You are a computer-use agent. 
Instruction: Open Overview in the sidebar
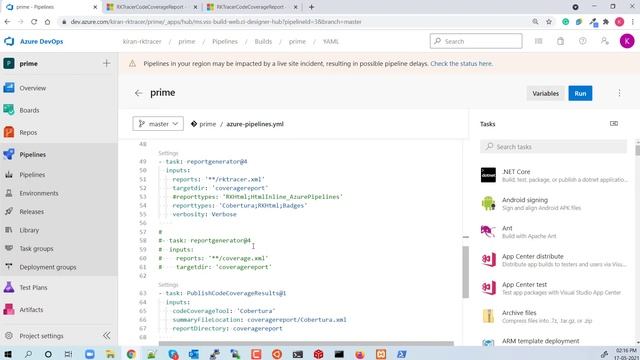click(x=33, y=88)
